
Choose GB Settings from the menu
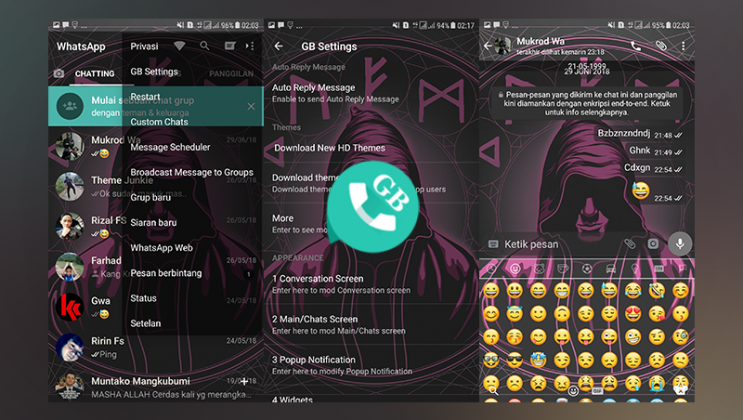[x=154, y=72]
